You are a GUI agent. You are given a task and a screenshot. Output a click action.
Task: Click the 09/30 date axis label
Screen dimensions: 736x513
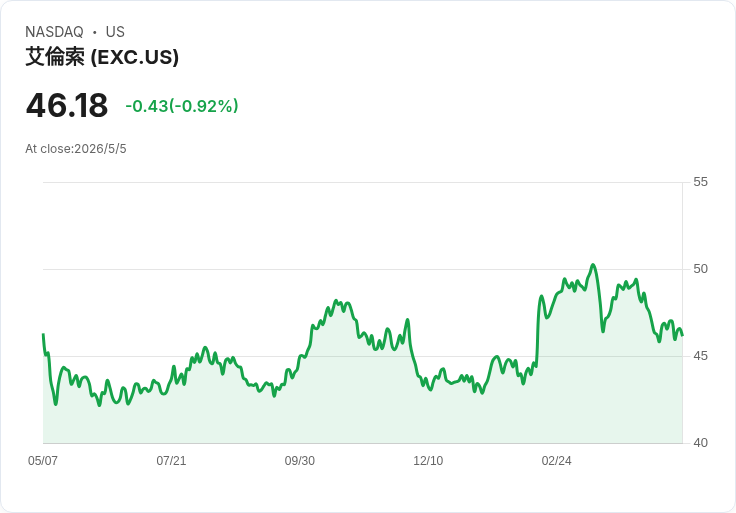(x=299, y=460)
